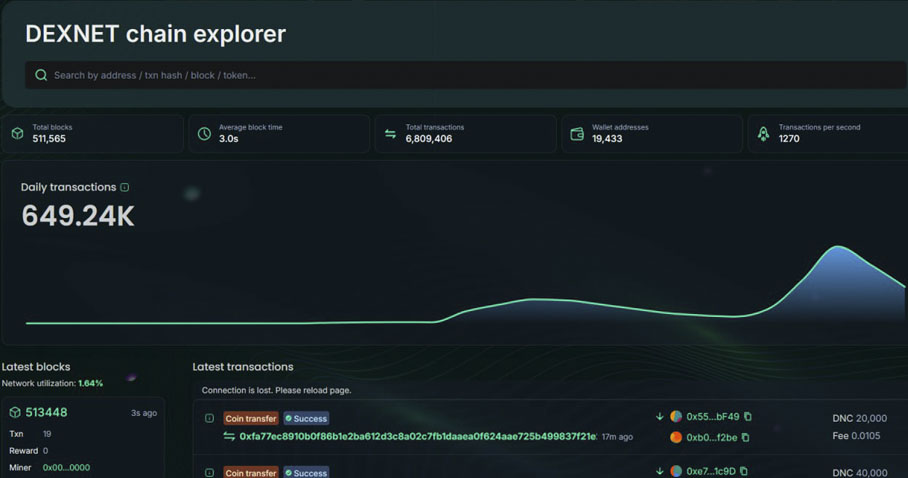Click the peak of daily transactions chart

coord(838,247)
